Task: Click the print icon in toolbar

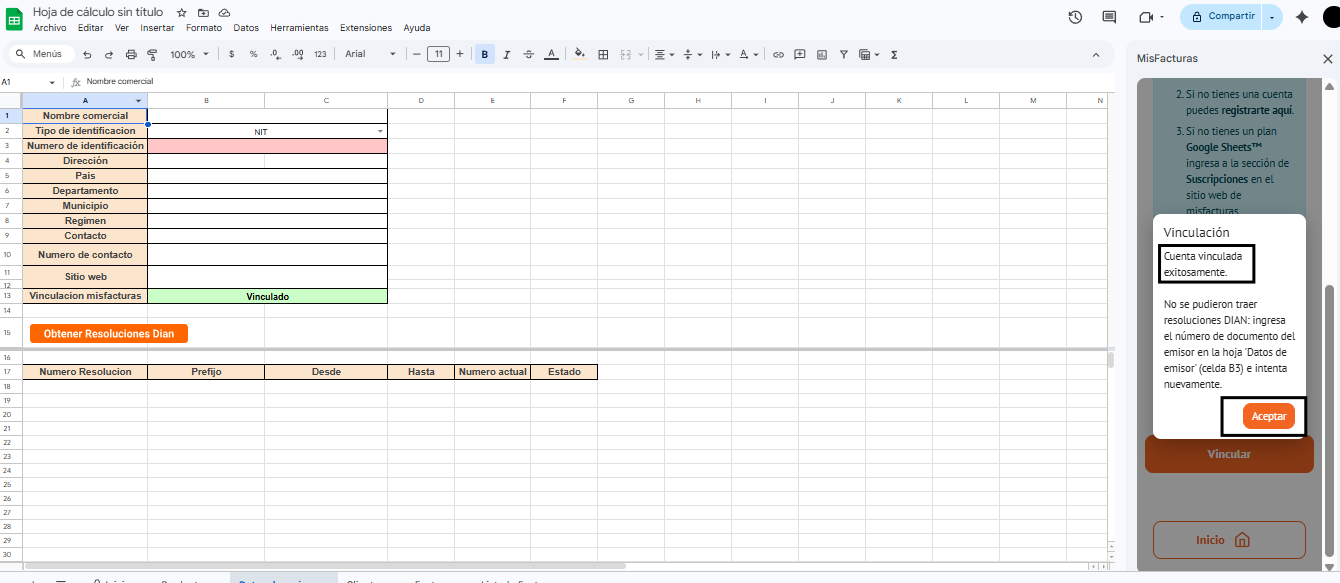Action: coord(130,54)
